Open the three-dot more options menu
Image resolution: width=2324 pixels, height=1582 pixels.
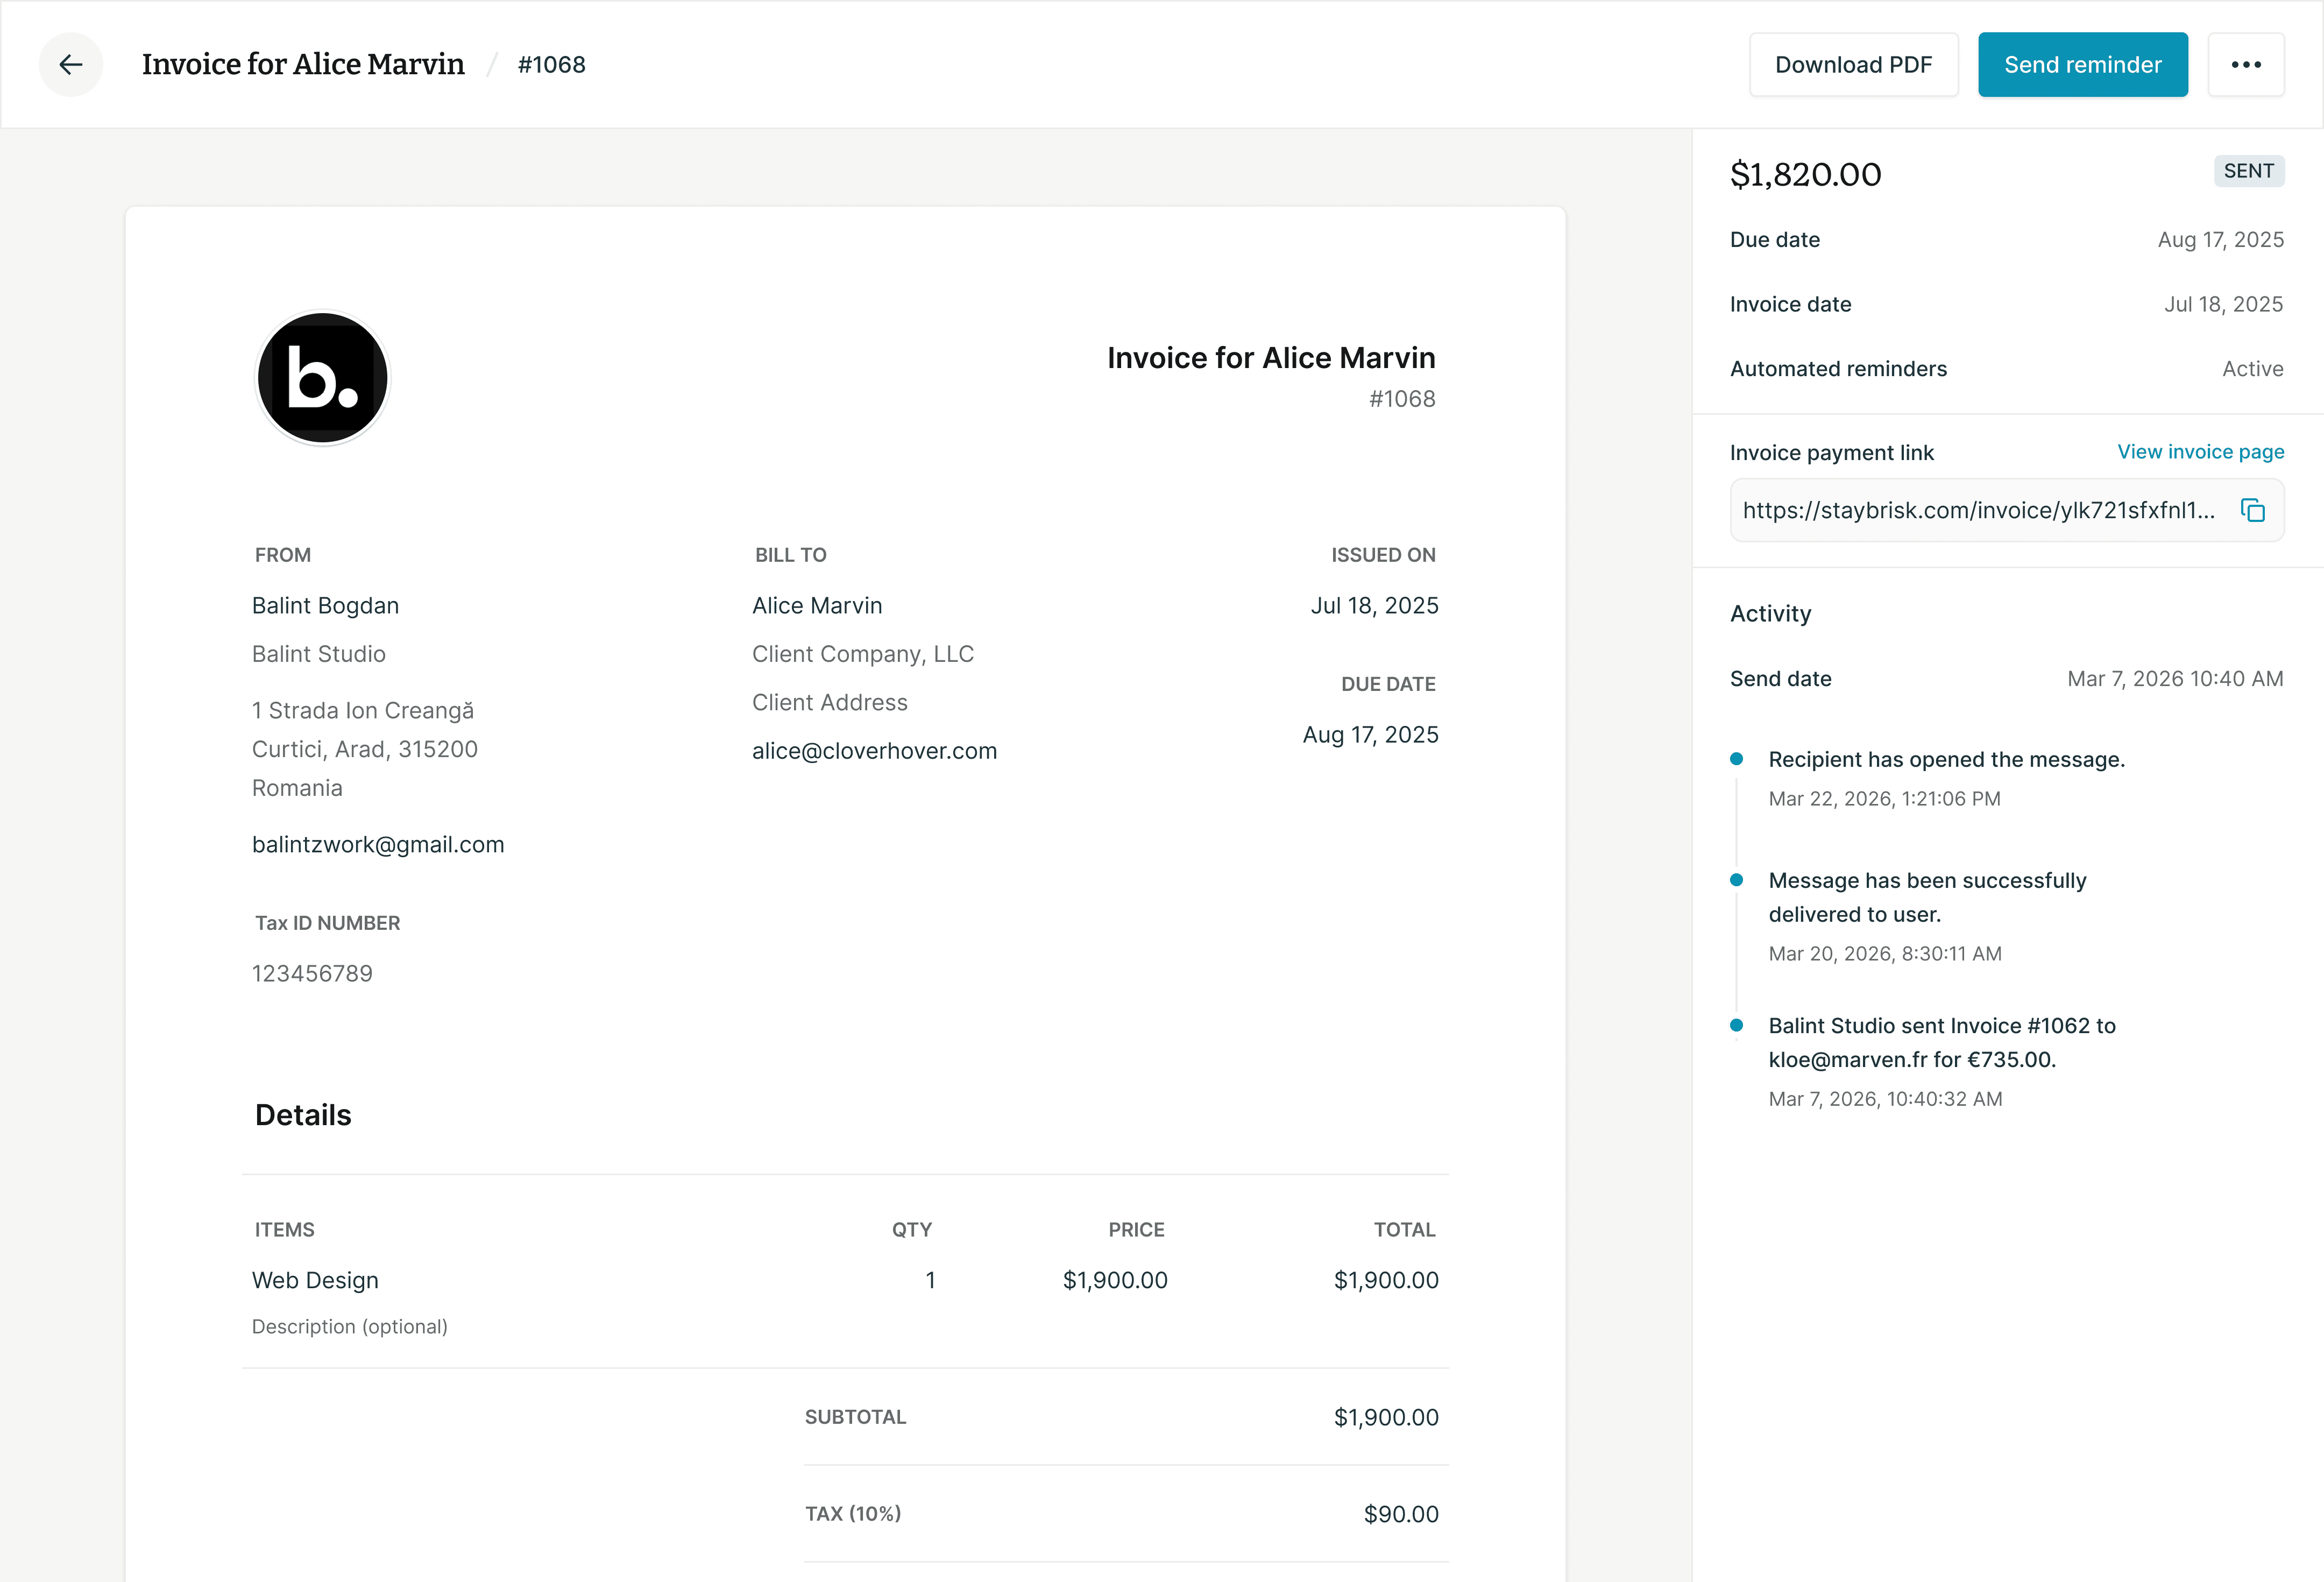[2246, 65]
